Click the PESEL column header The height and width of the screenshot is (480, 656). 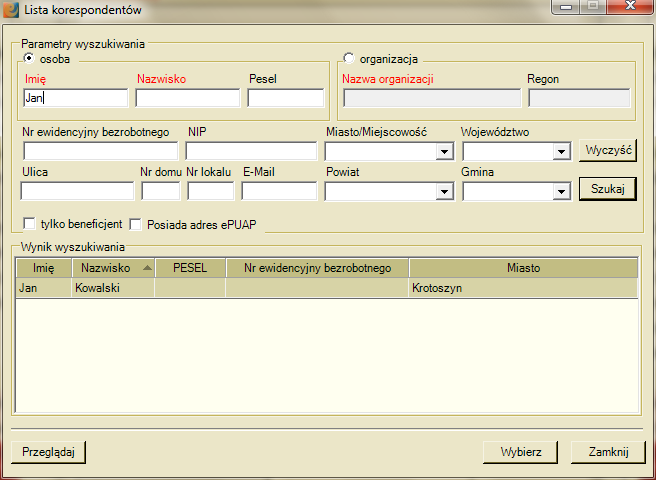(190, 268)
